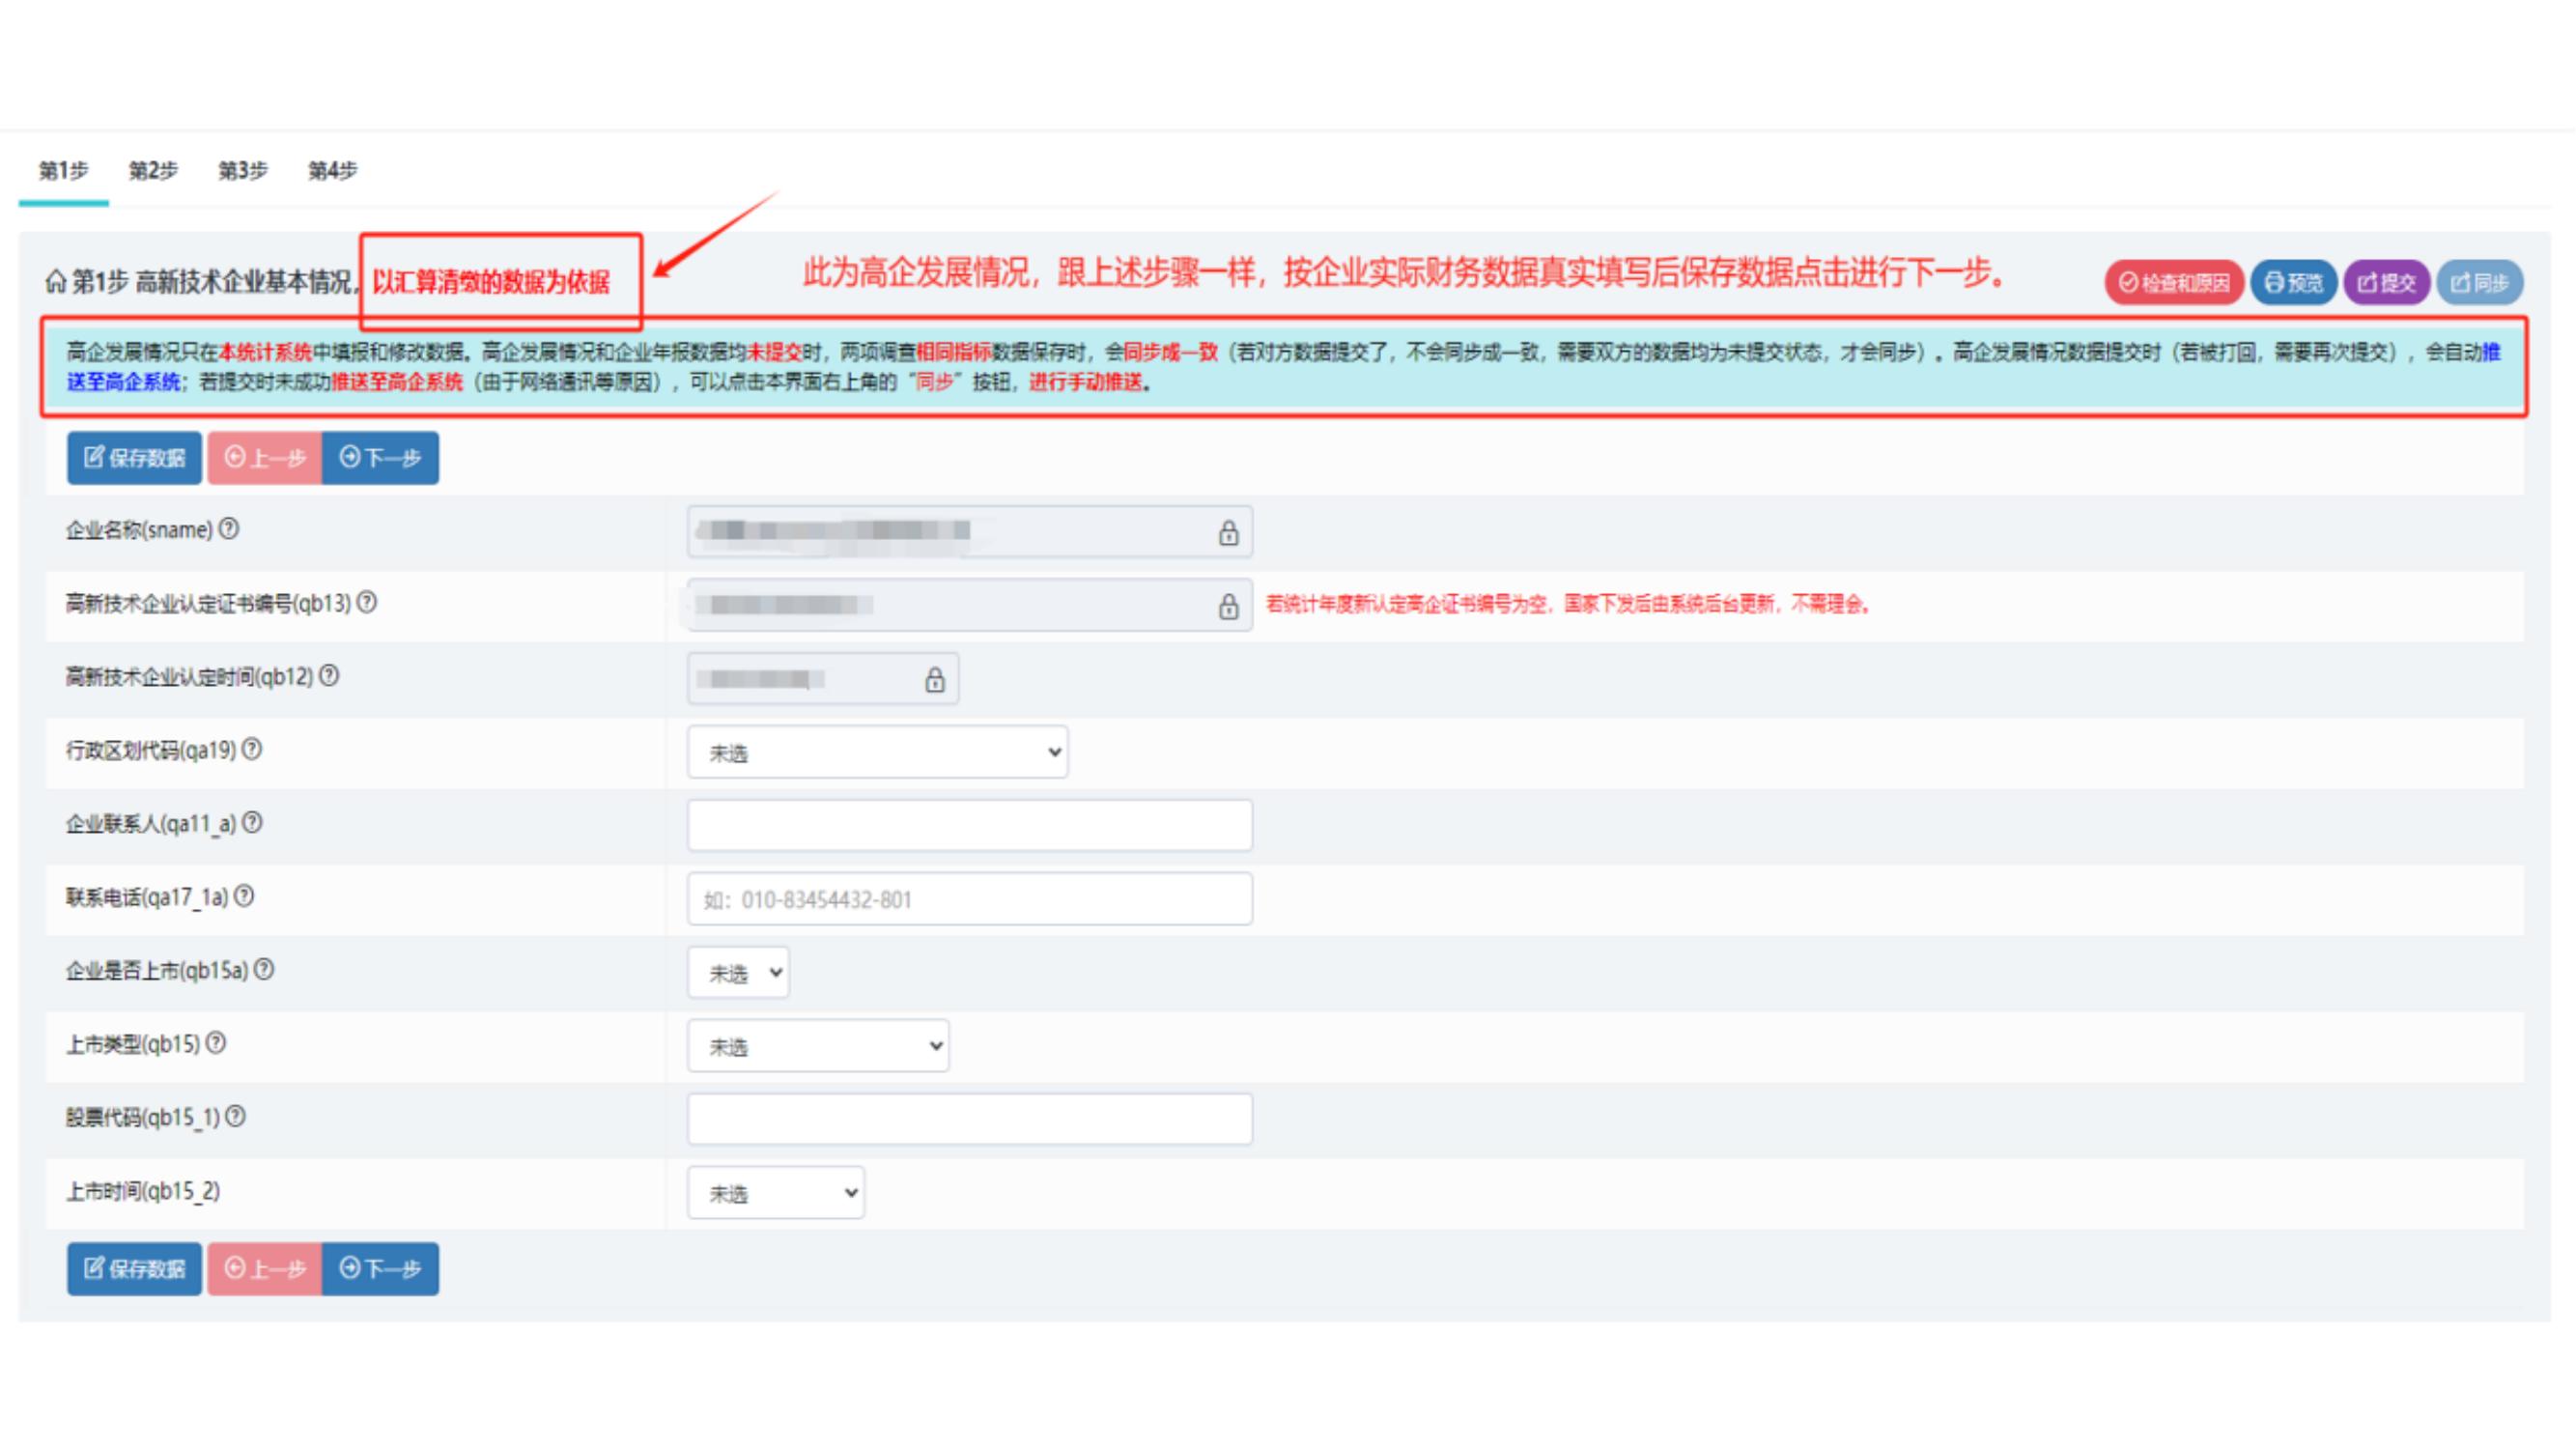
Task: Click lock icon in 企业名称 field
Action: [x=1228, y=533]
